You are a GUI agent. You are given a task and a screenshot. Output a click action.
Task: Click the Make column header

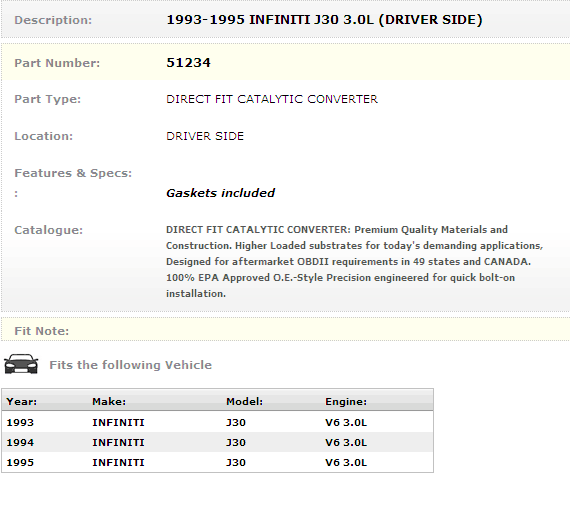pyautogui.click(x=109, y=401)
